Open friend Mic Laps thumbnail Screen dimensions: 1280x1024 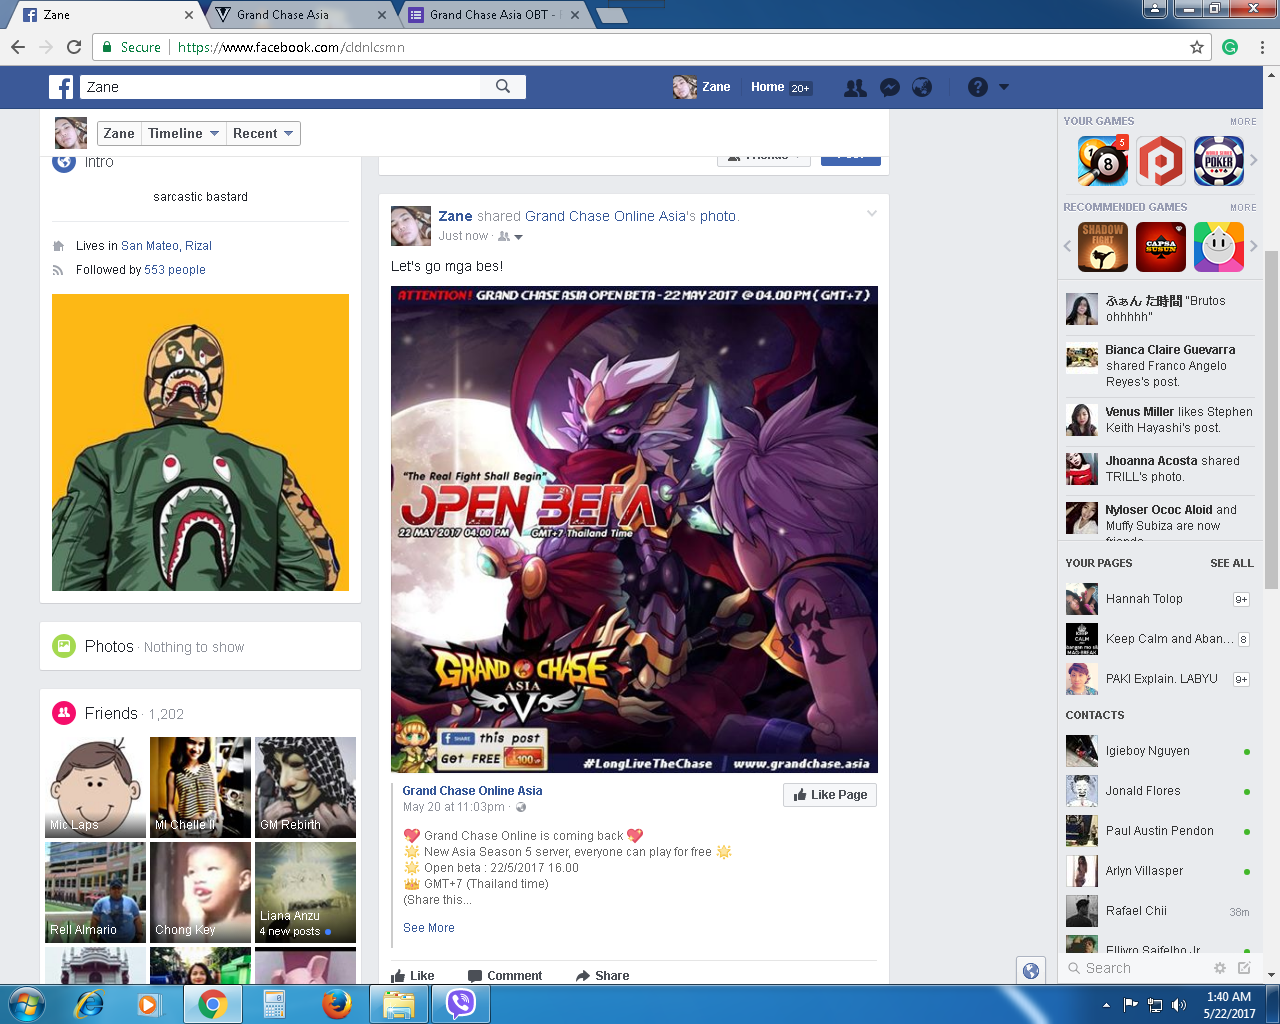(95, 787)
